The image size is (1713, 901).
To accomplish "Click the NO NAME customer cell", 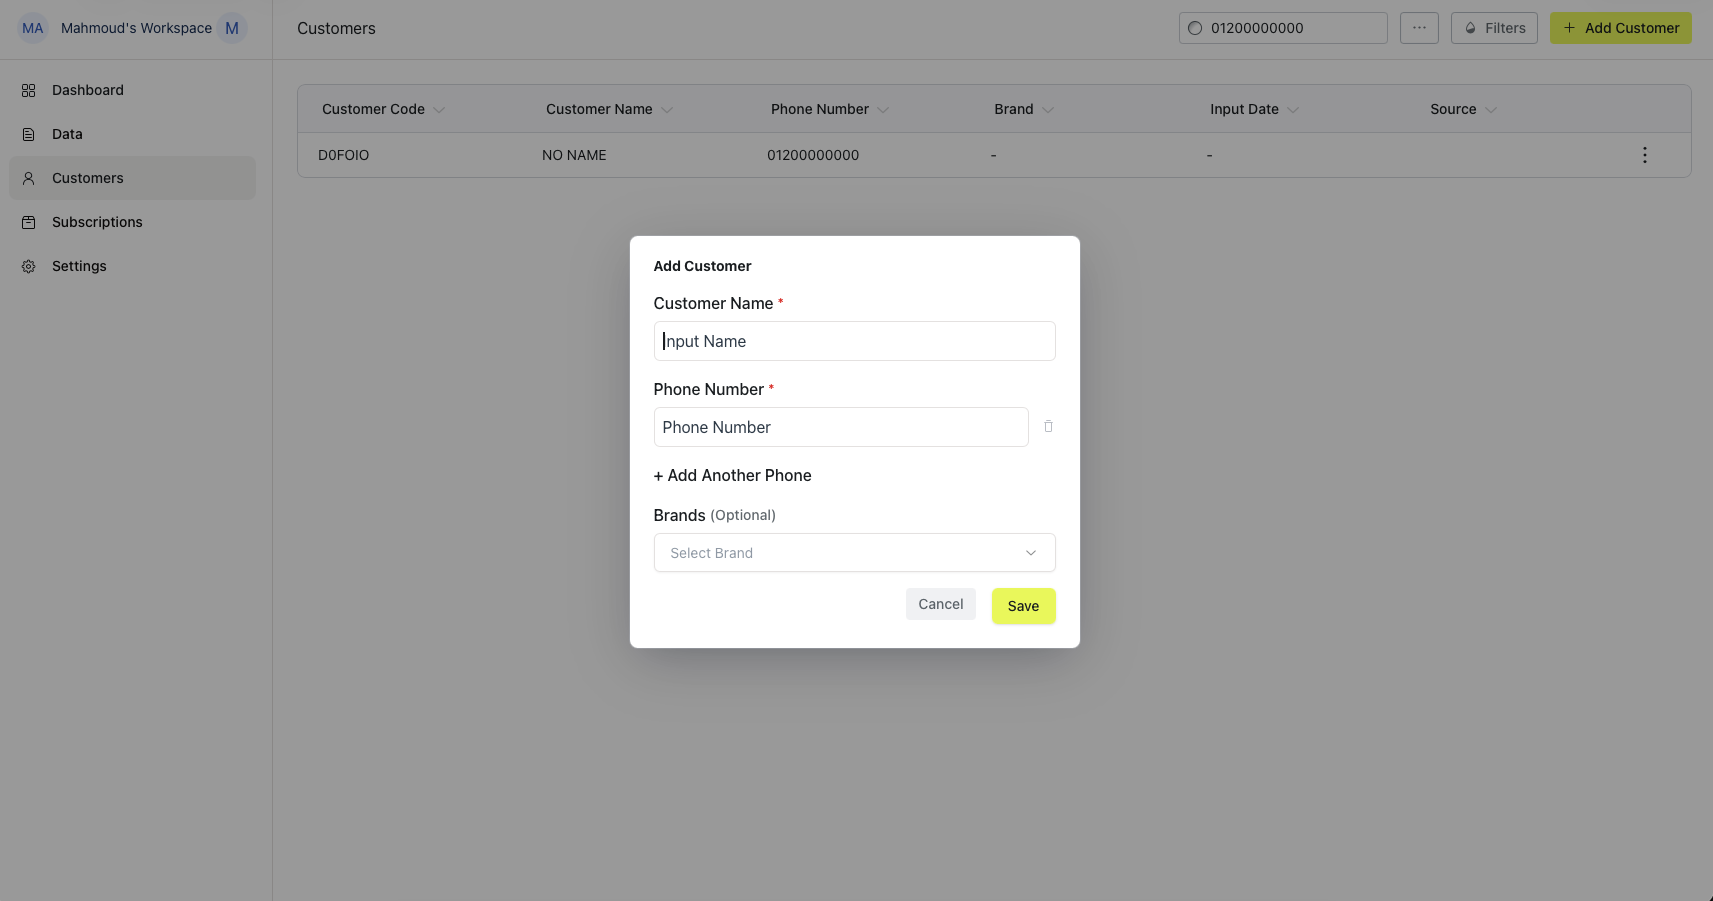I will tap(574, 155).
